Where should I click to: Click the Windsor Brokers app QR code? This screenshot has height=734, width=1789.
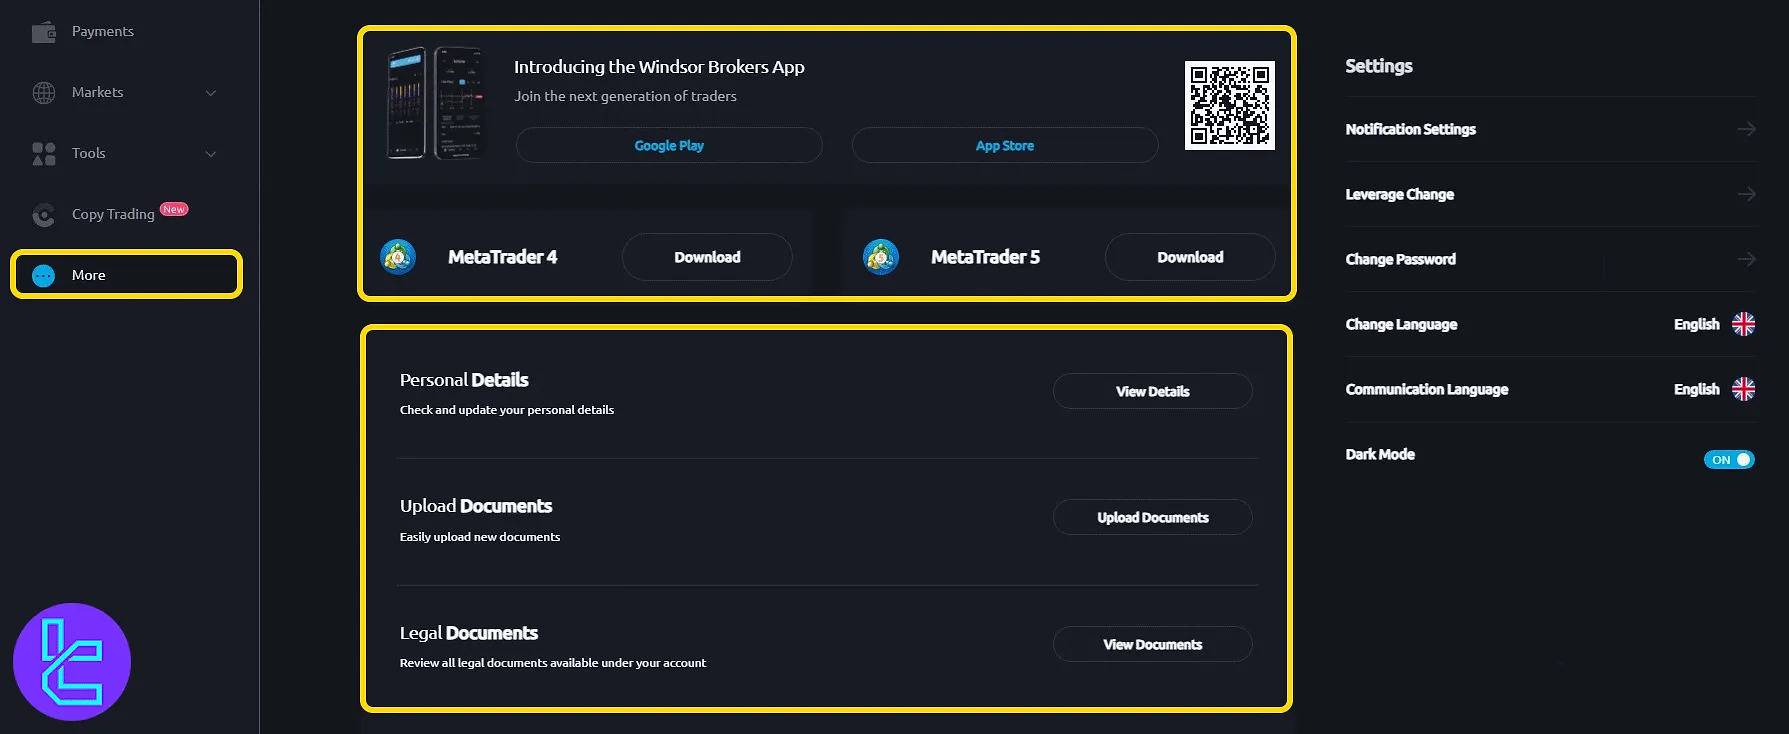[x=1230, y=106]
